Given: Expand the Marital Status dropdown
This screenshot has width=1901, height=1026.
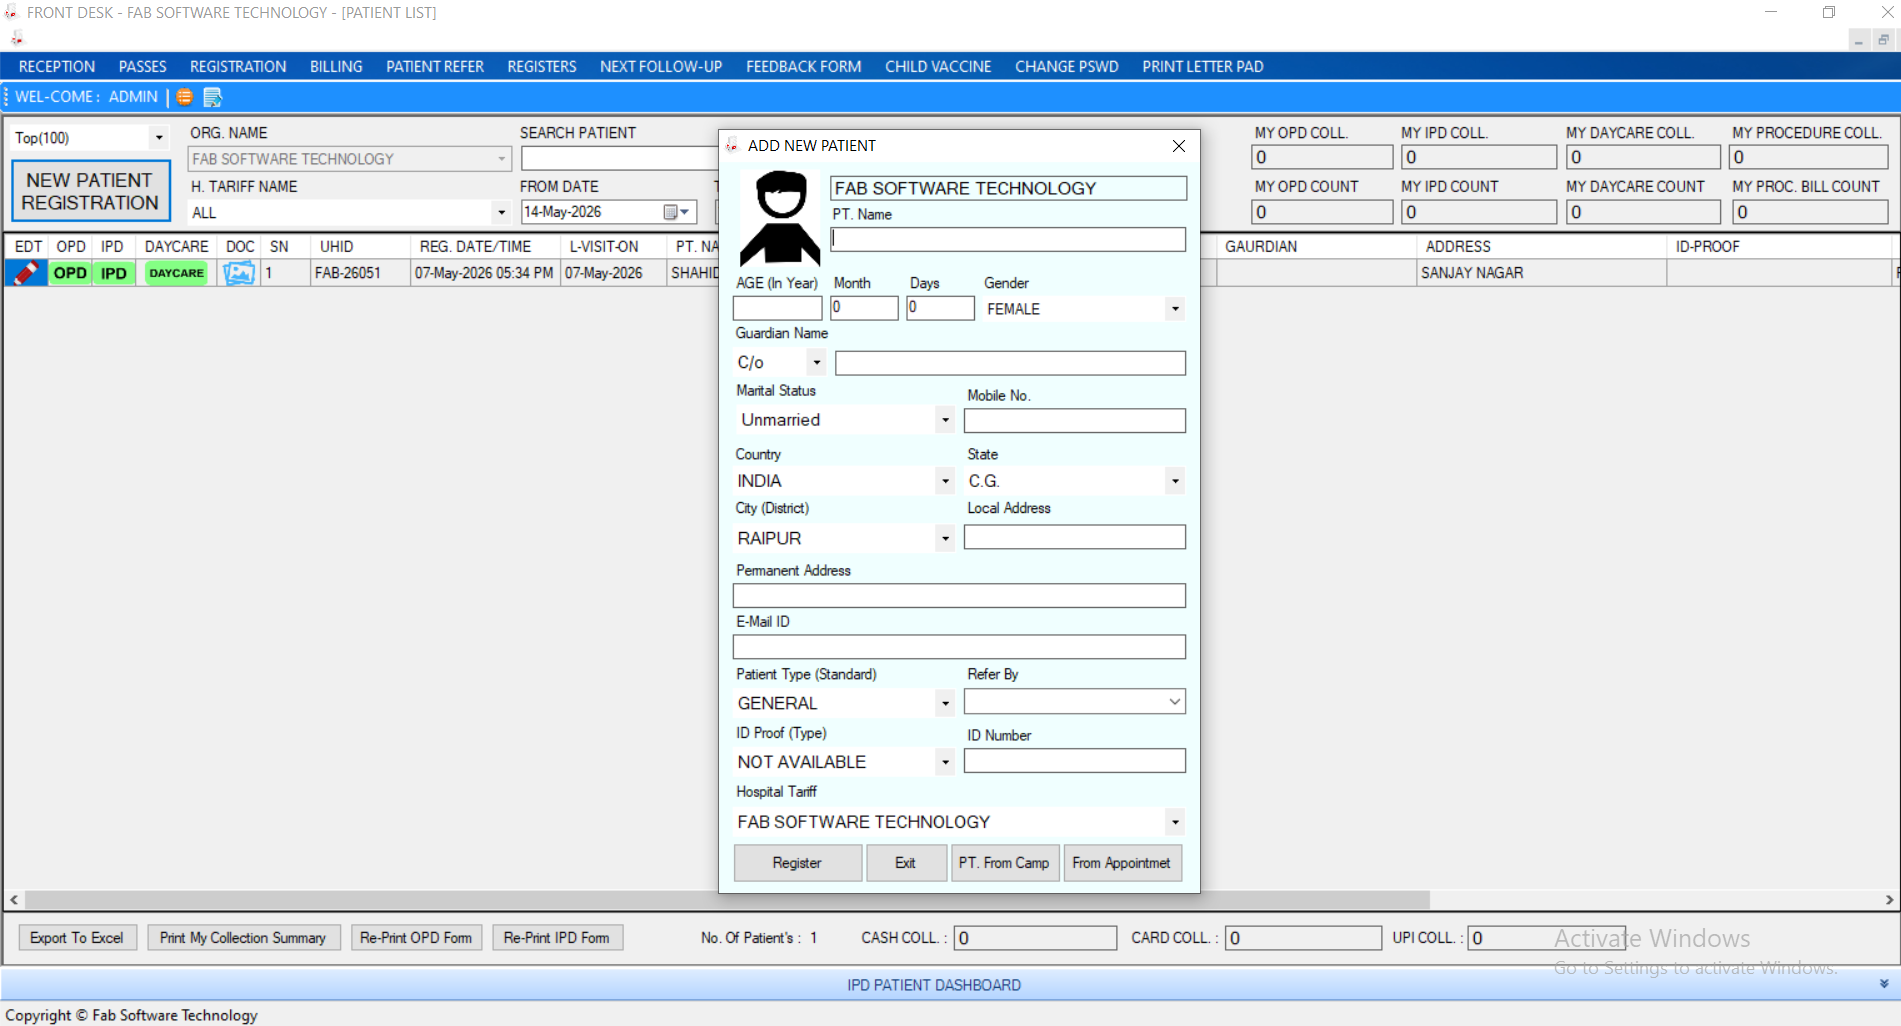Looking at the screenshot, I should click(x=945, y=420).
